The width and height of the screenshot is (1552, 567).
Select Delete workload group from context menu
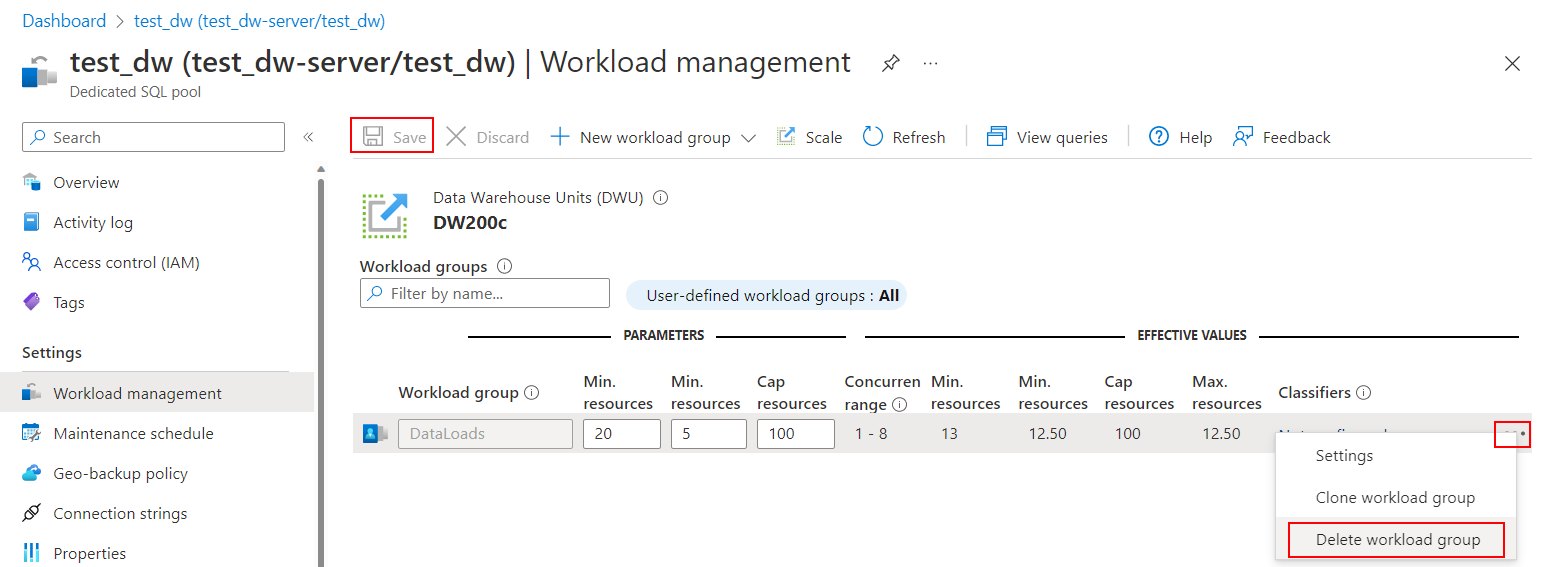point(1397,540)
